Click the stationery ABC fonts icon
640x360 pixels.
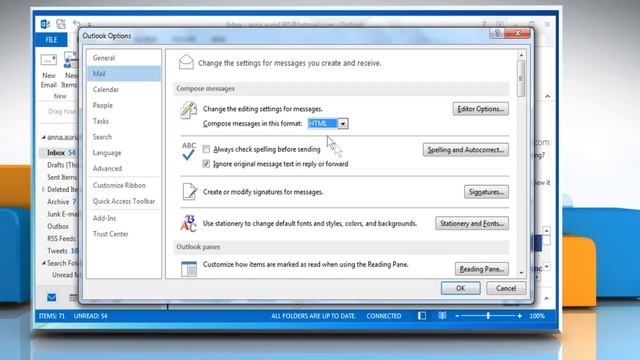point(189,223)
